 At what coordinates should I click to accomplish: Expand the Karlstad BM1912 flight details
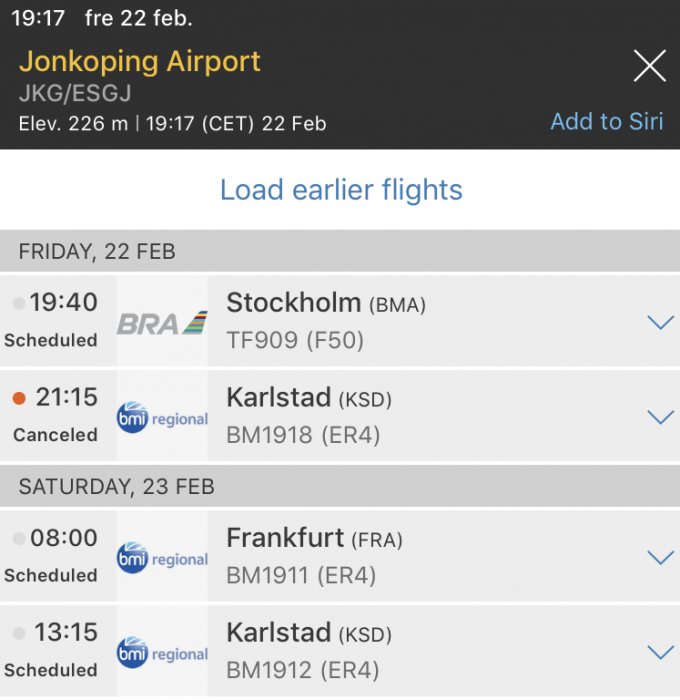660,652
